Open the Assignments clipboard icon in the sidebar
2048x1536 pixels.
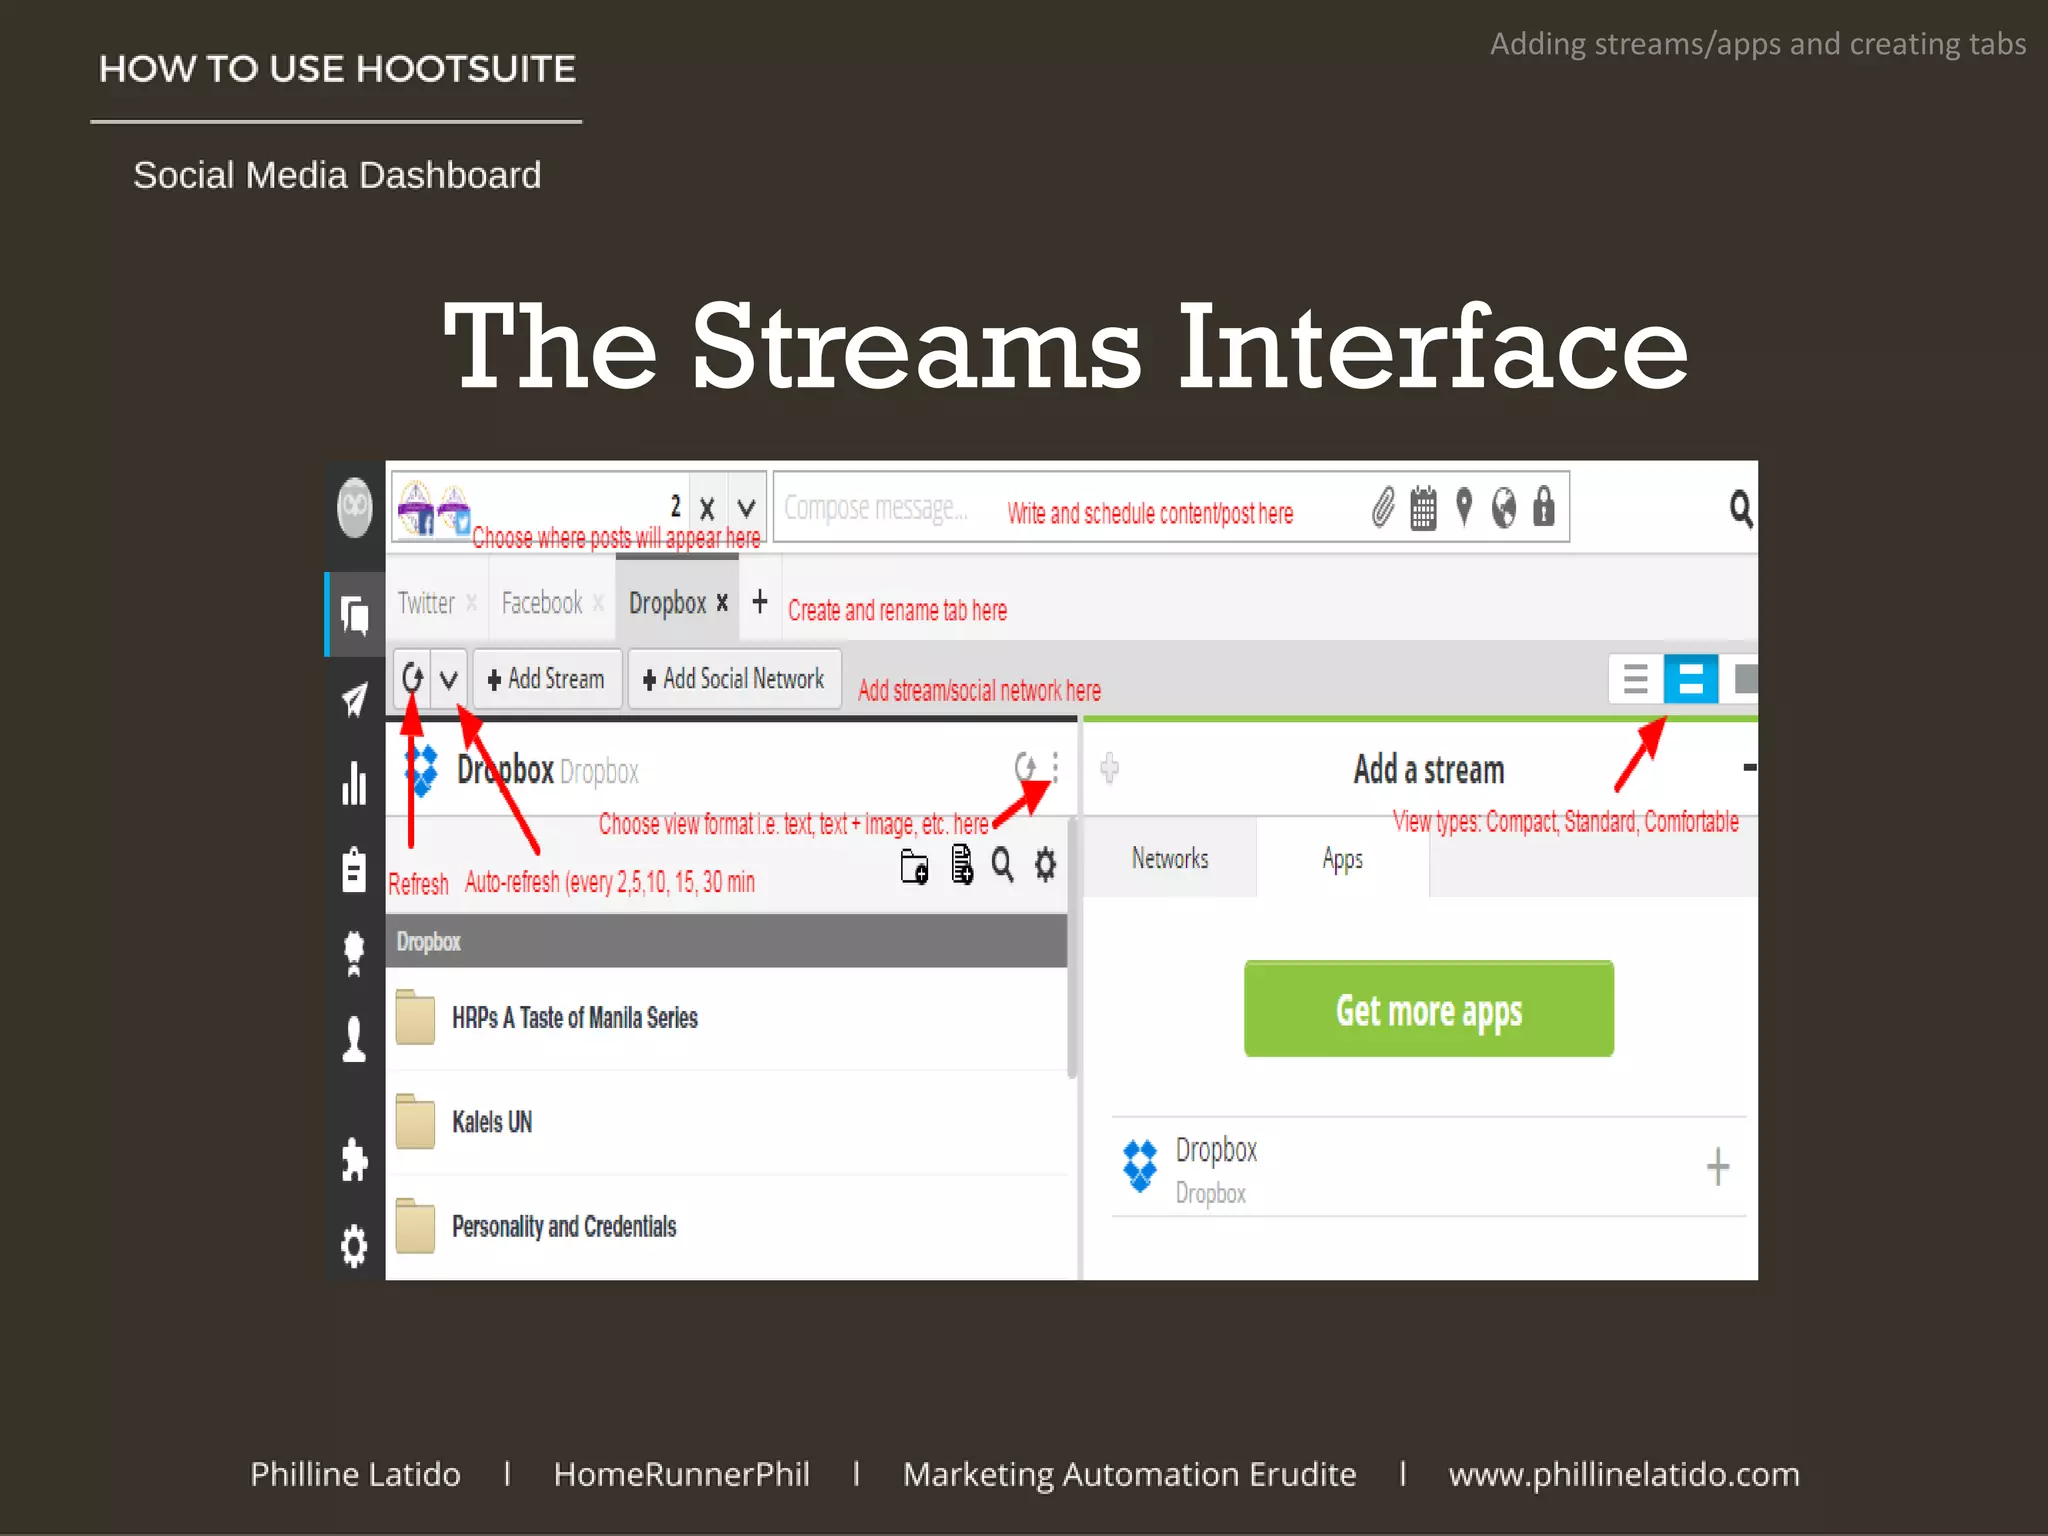pyautogui.click(x=354, y=869)
